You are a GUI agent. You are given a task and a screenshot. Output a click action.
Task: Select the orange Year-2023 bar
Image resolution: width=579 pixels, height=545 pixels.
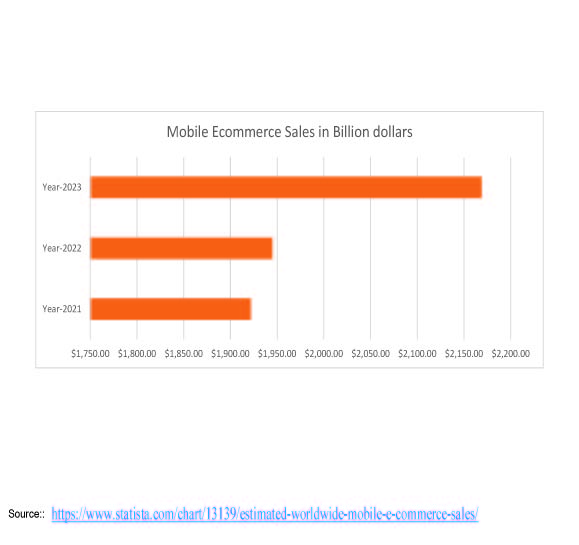pos(286,187)
